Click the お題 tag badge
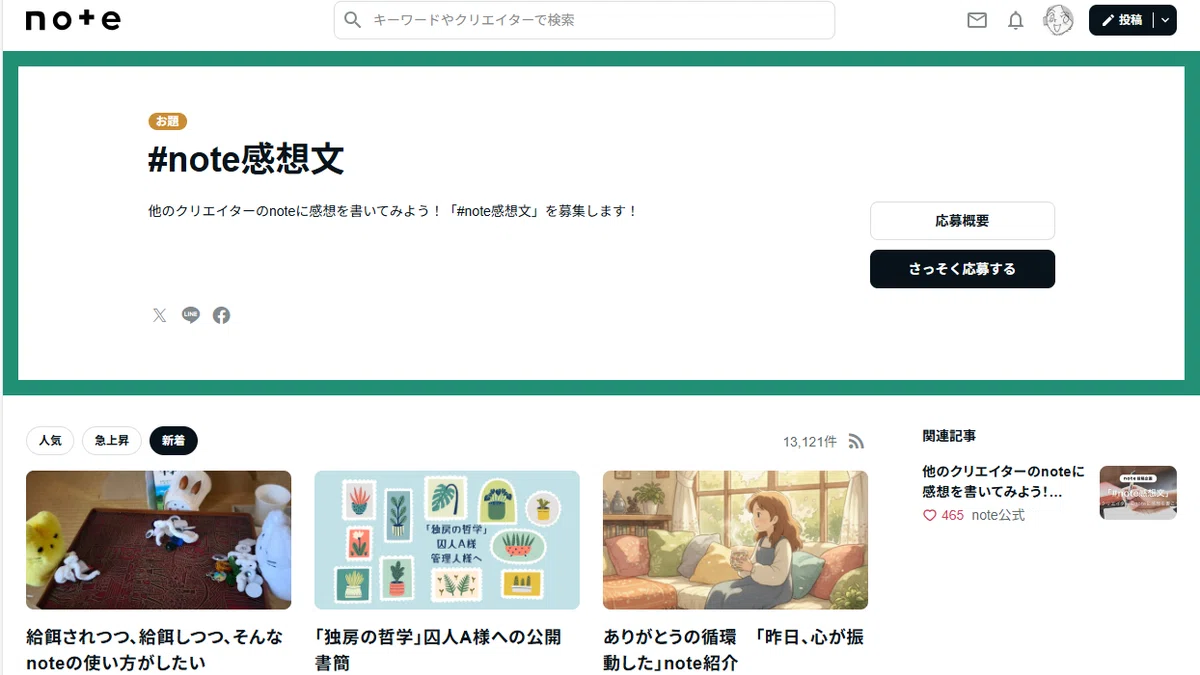This screenshot has width=1200, height=675. click(x=168, y=121)
